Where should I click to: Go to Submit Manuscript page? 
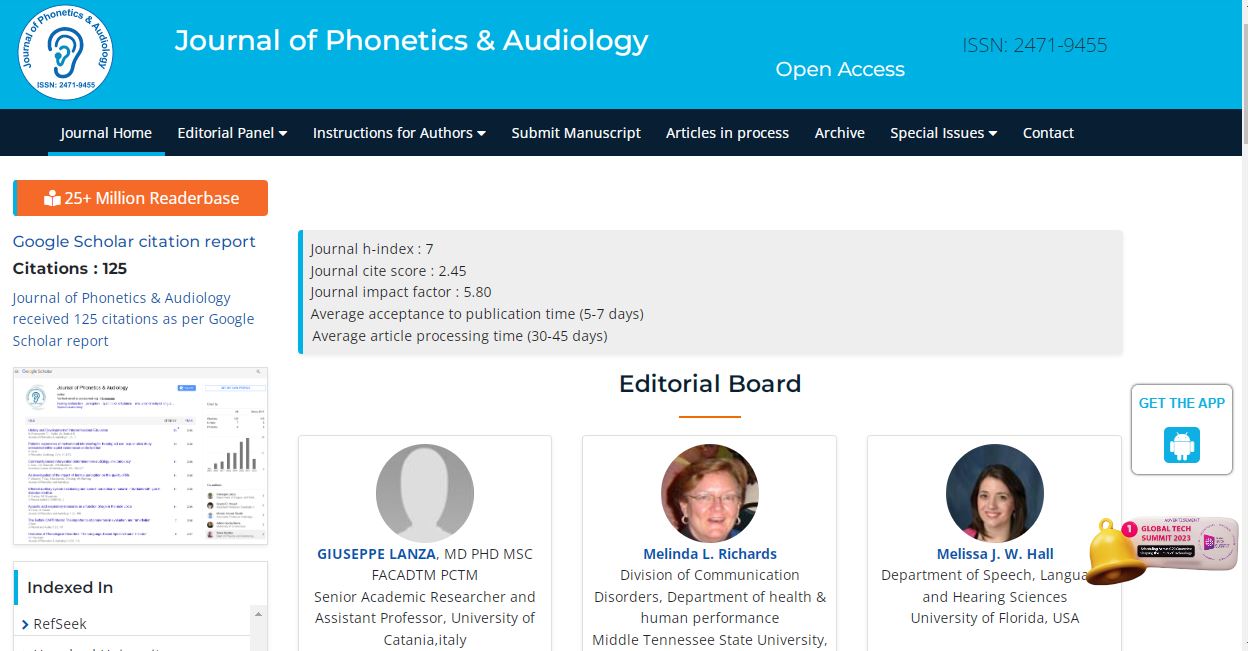[576, 133]
